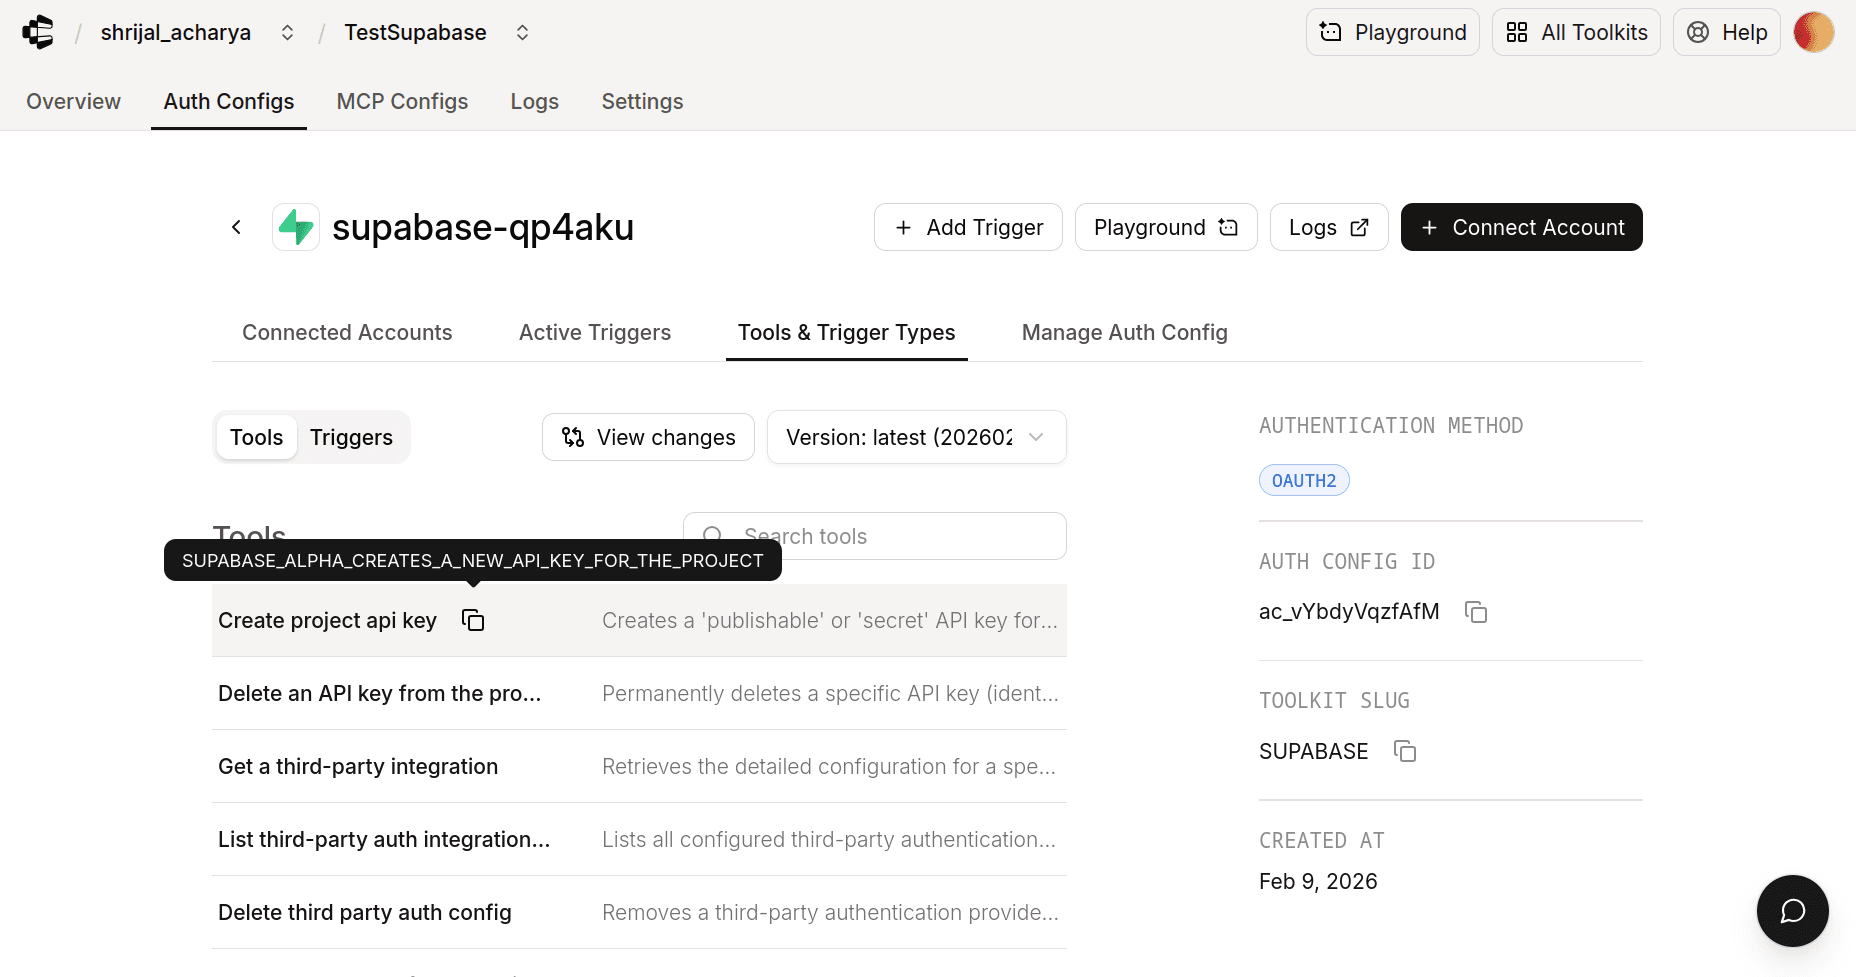Click the Feb 9, 2026 date
The image size is (1856, 977).
coord(1318,881)
